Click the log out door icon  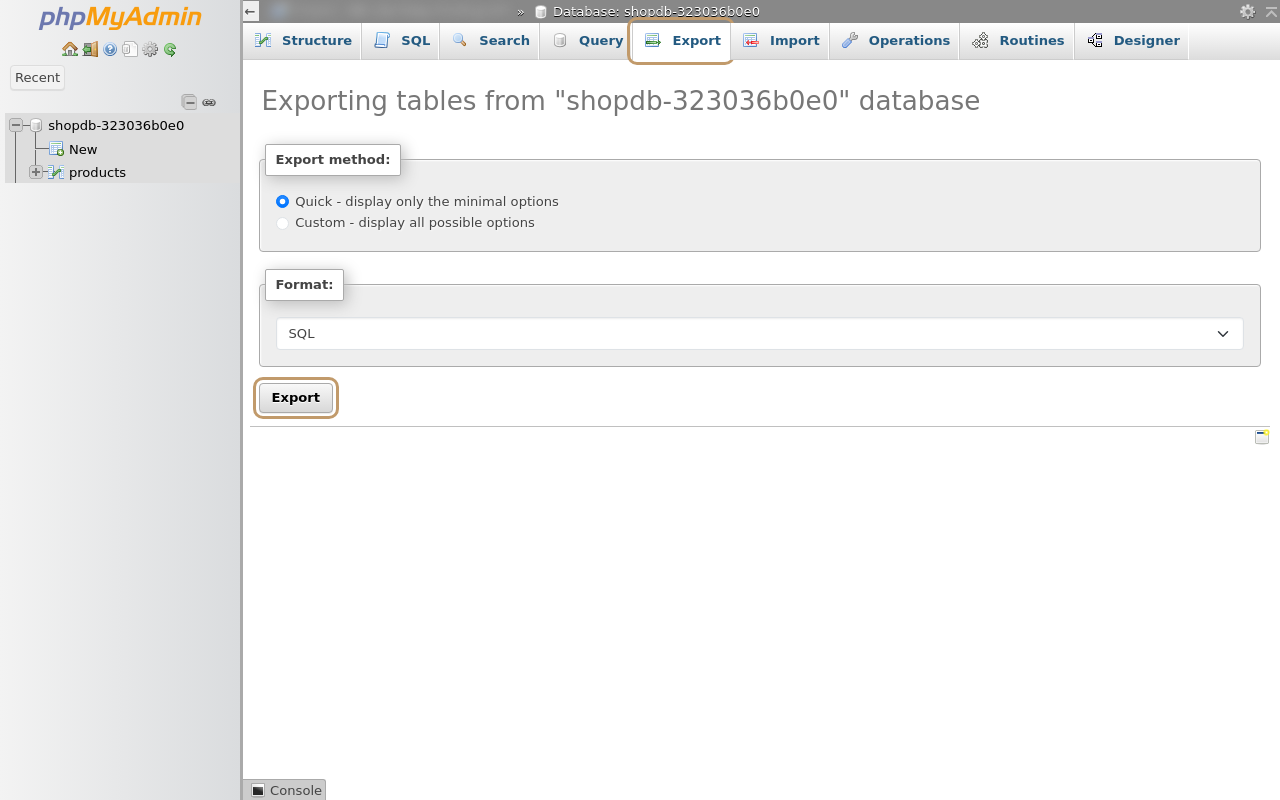pos(90,49)
